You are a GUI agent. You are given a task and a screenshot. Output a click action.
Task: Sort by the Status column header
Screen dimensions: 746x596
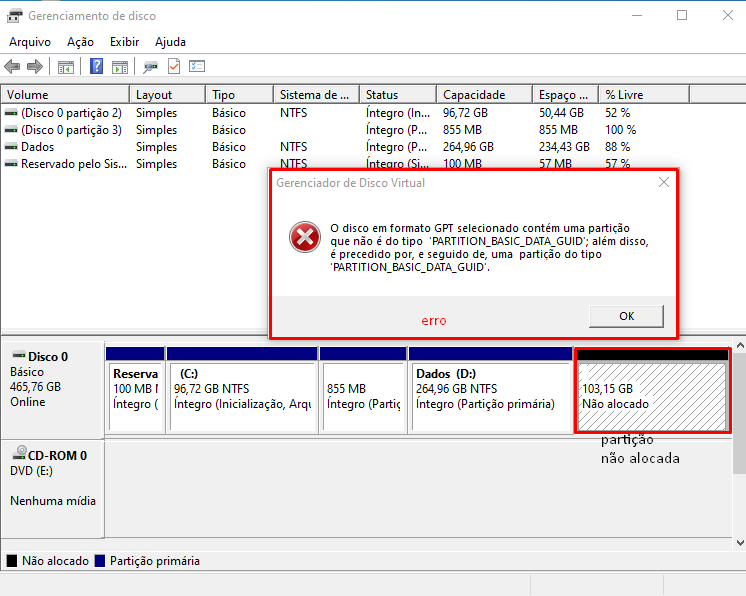(x=398, y=95)
